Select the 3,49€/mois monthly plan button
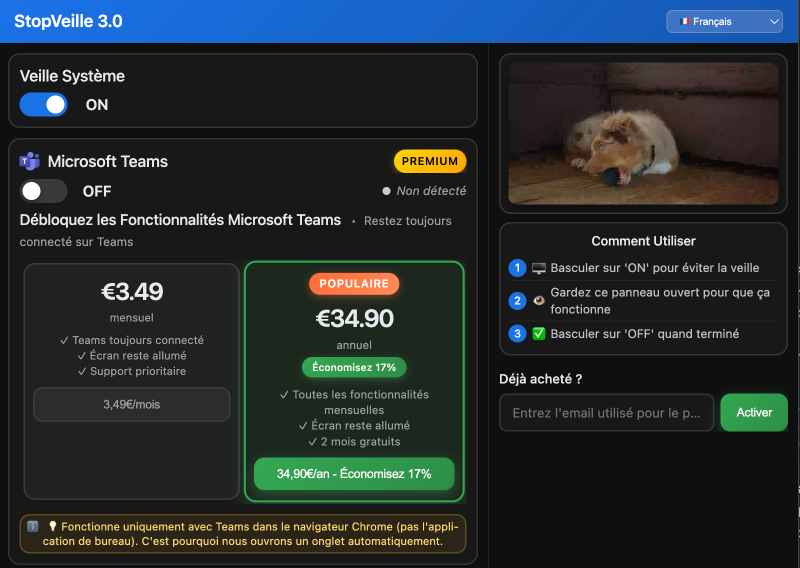 [x=132, y=405]
